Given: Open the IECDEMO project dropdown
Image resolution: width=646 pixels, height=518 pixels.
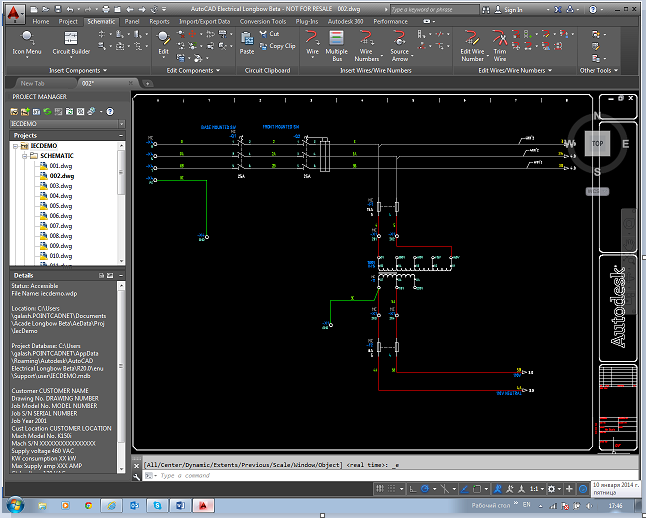Looking at the screenshot, I should point(122,124).
